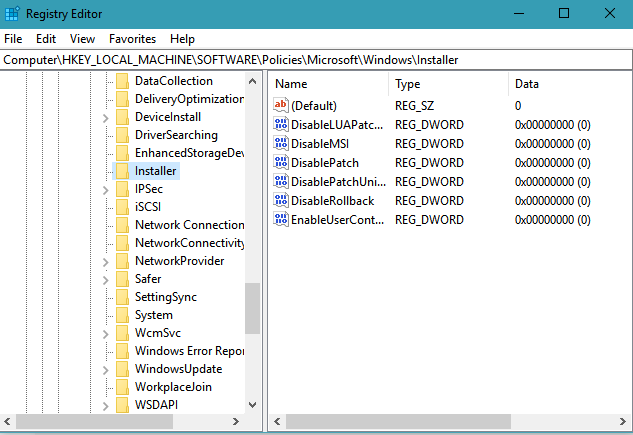Select the (Default) string value icon

point(280,106)
